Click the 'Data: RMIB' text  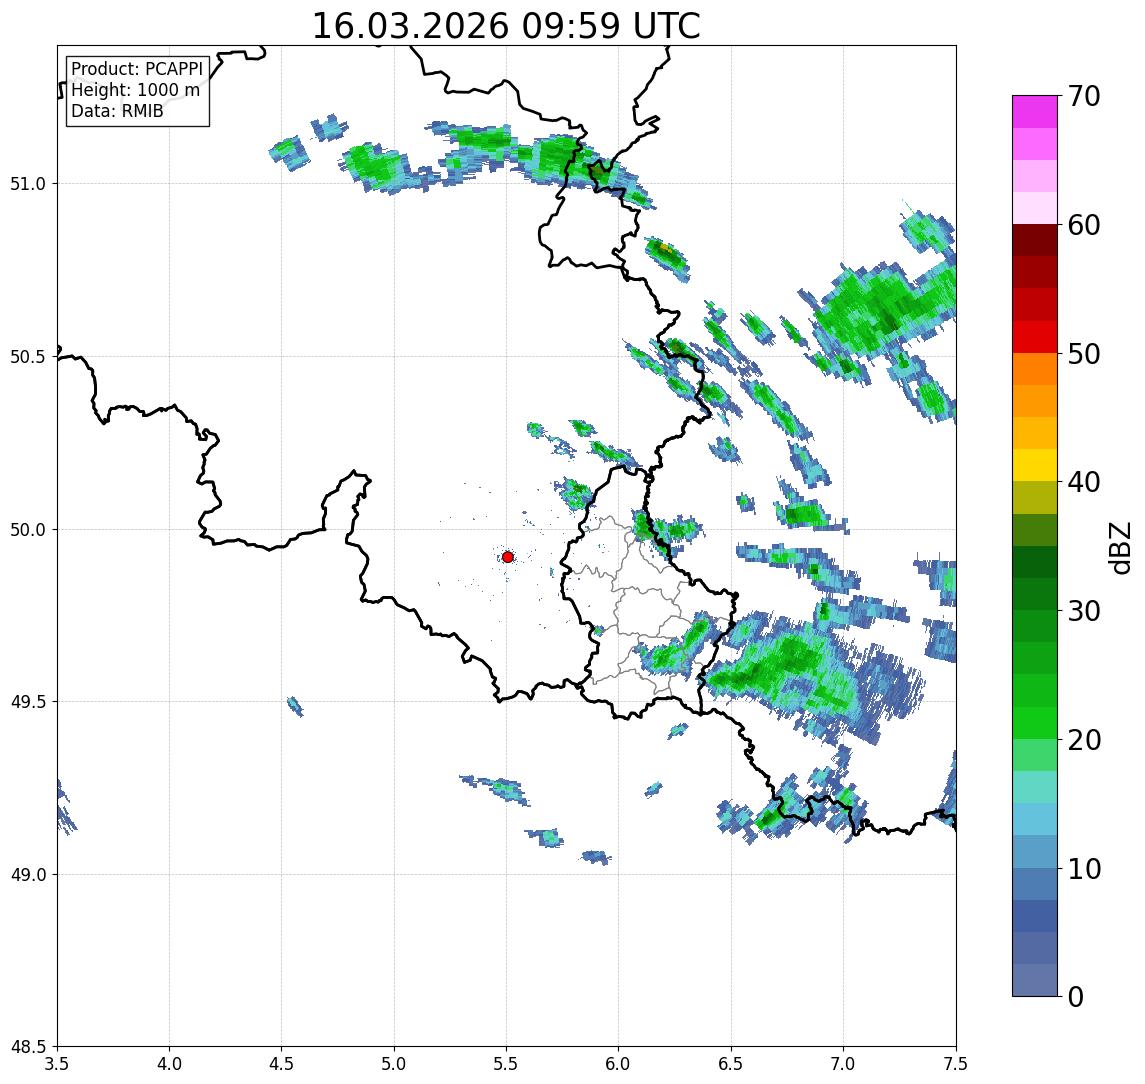tap(117, 111)
